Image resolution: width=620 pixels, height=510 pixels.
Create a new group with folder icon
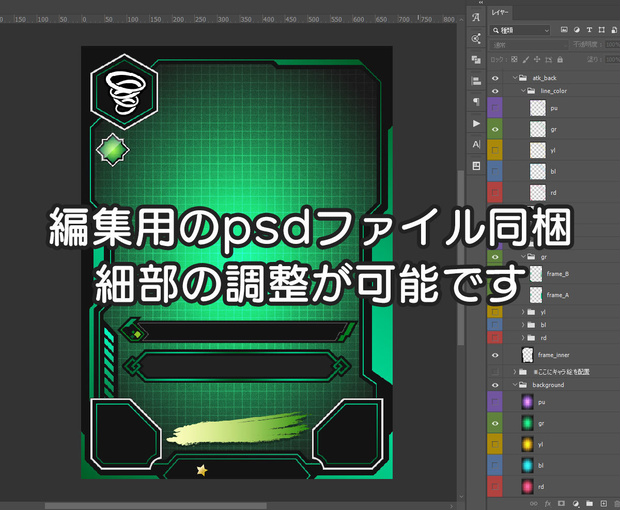coord(589,503)
